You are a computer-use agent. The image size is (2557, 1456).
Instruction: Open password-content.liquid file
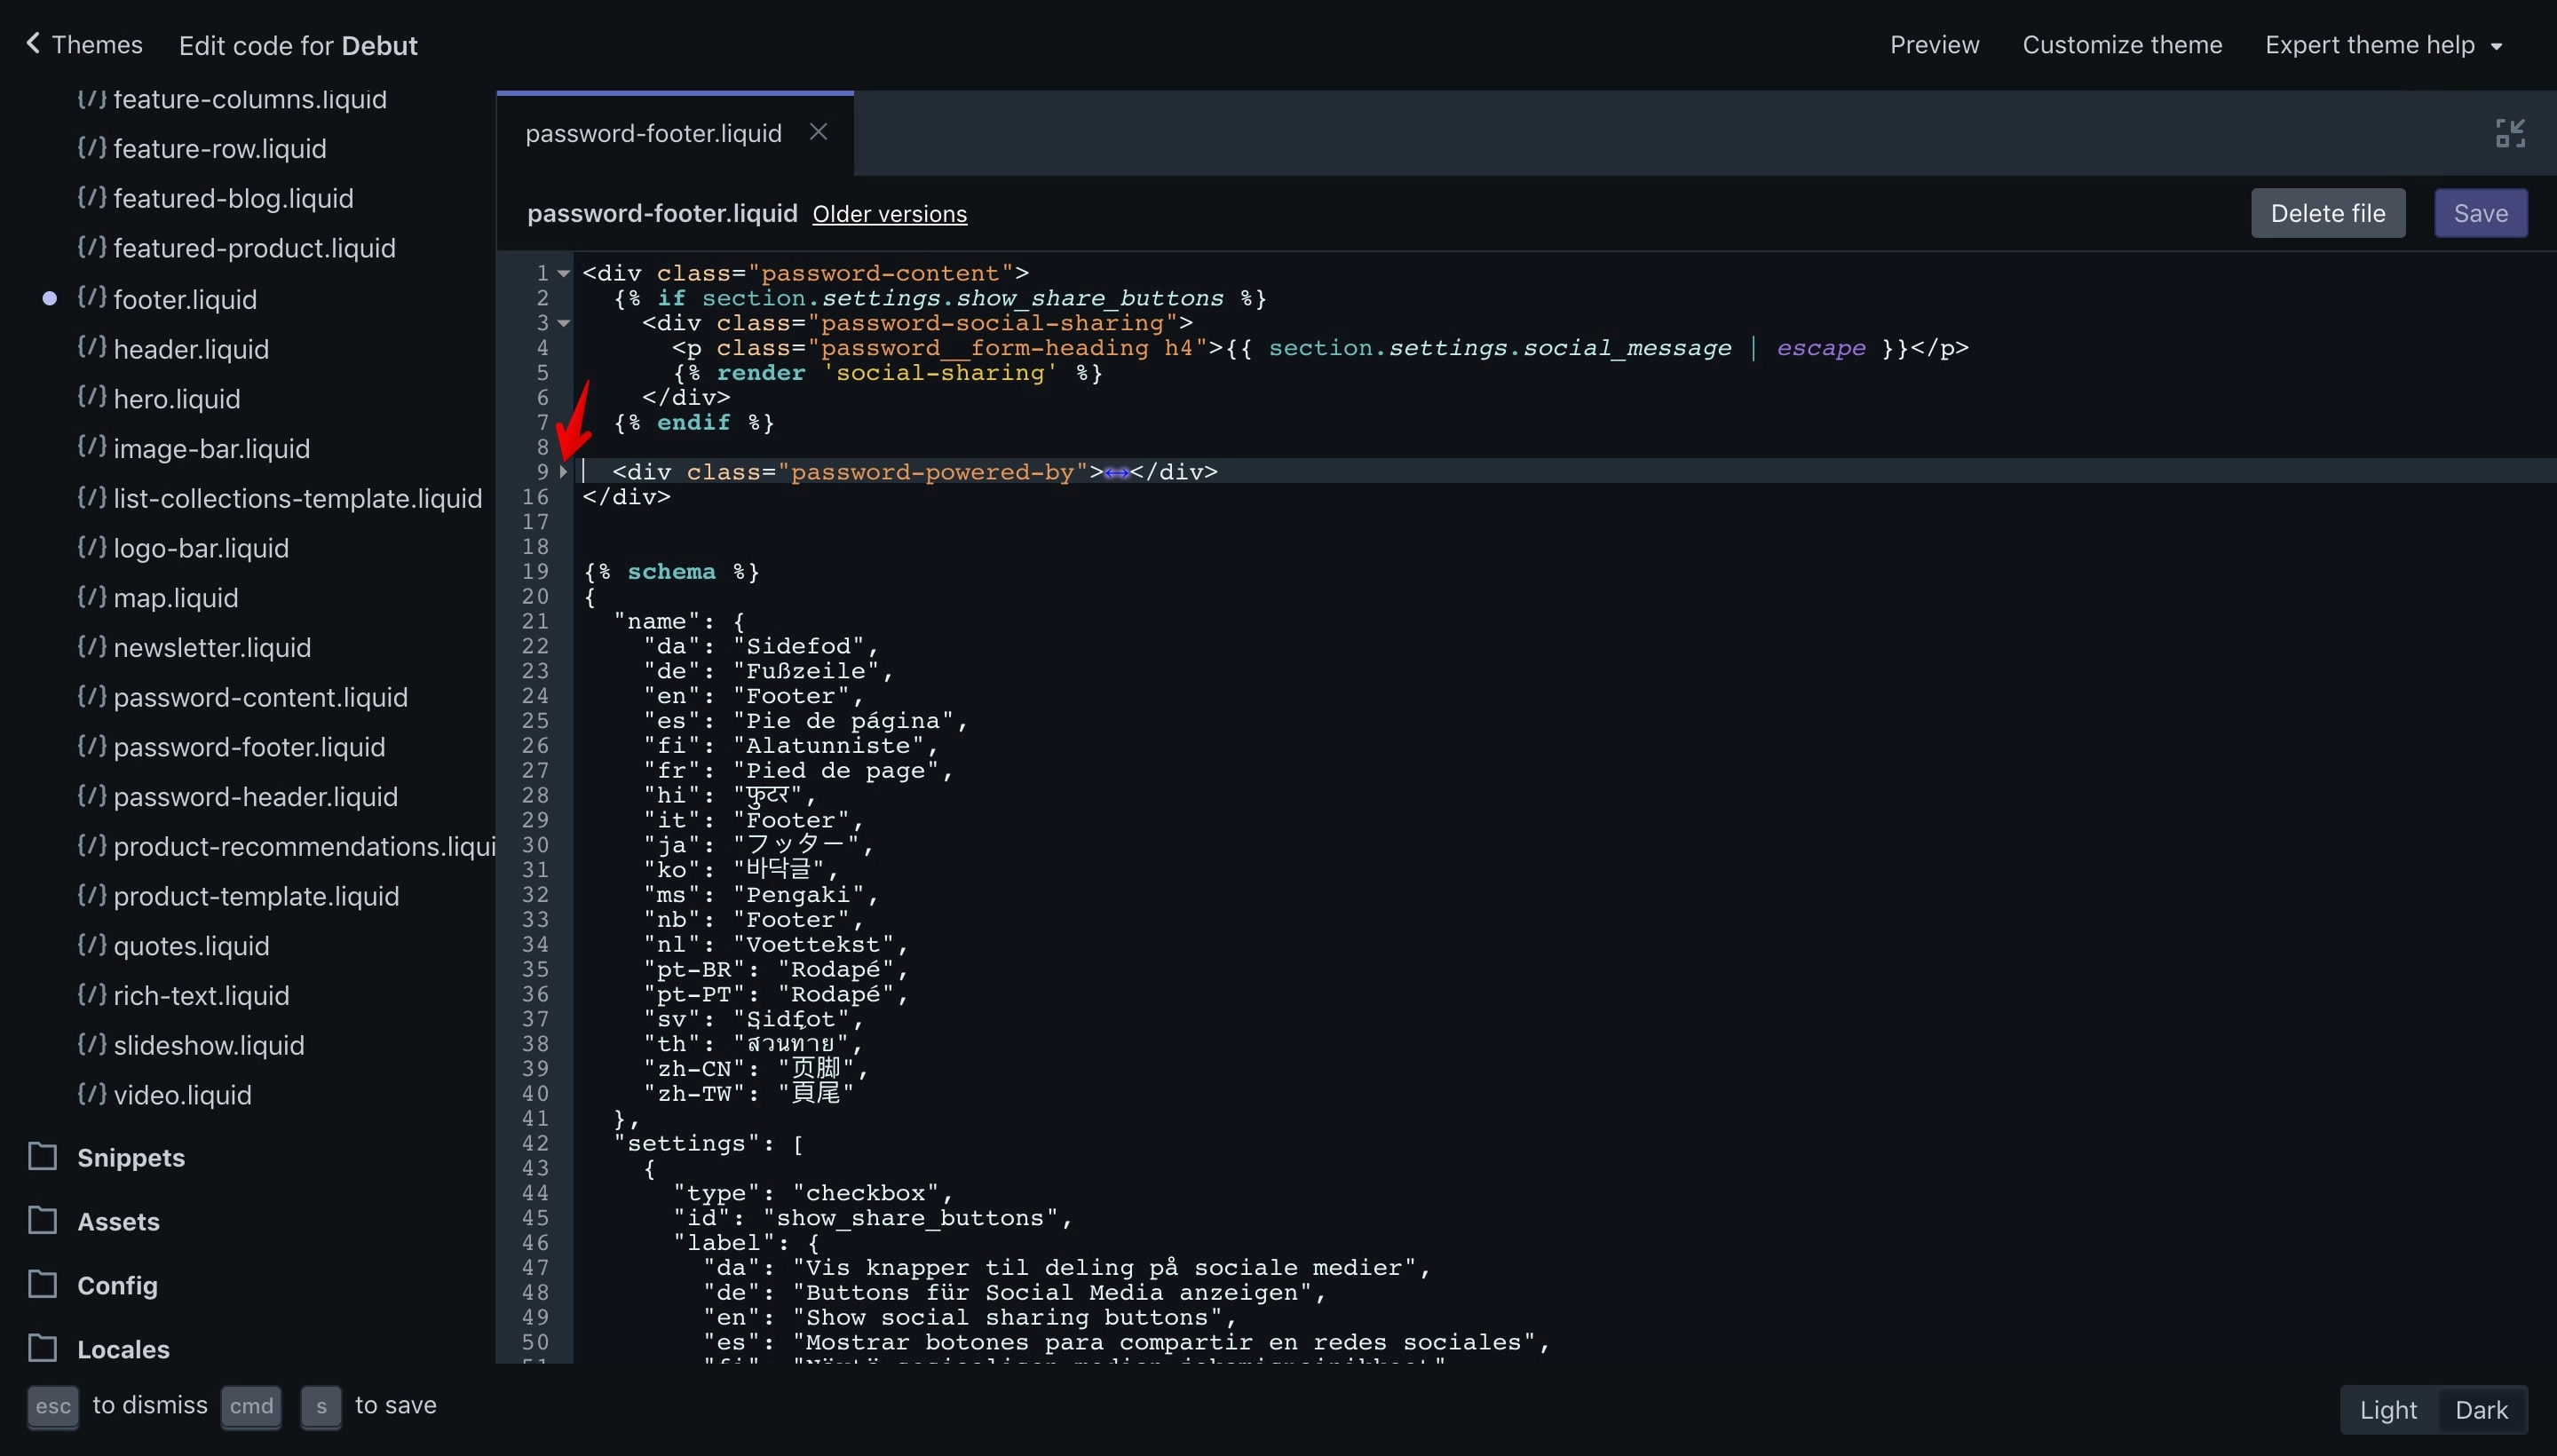click(260, 698)
